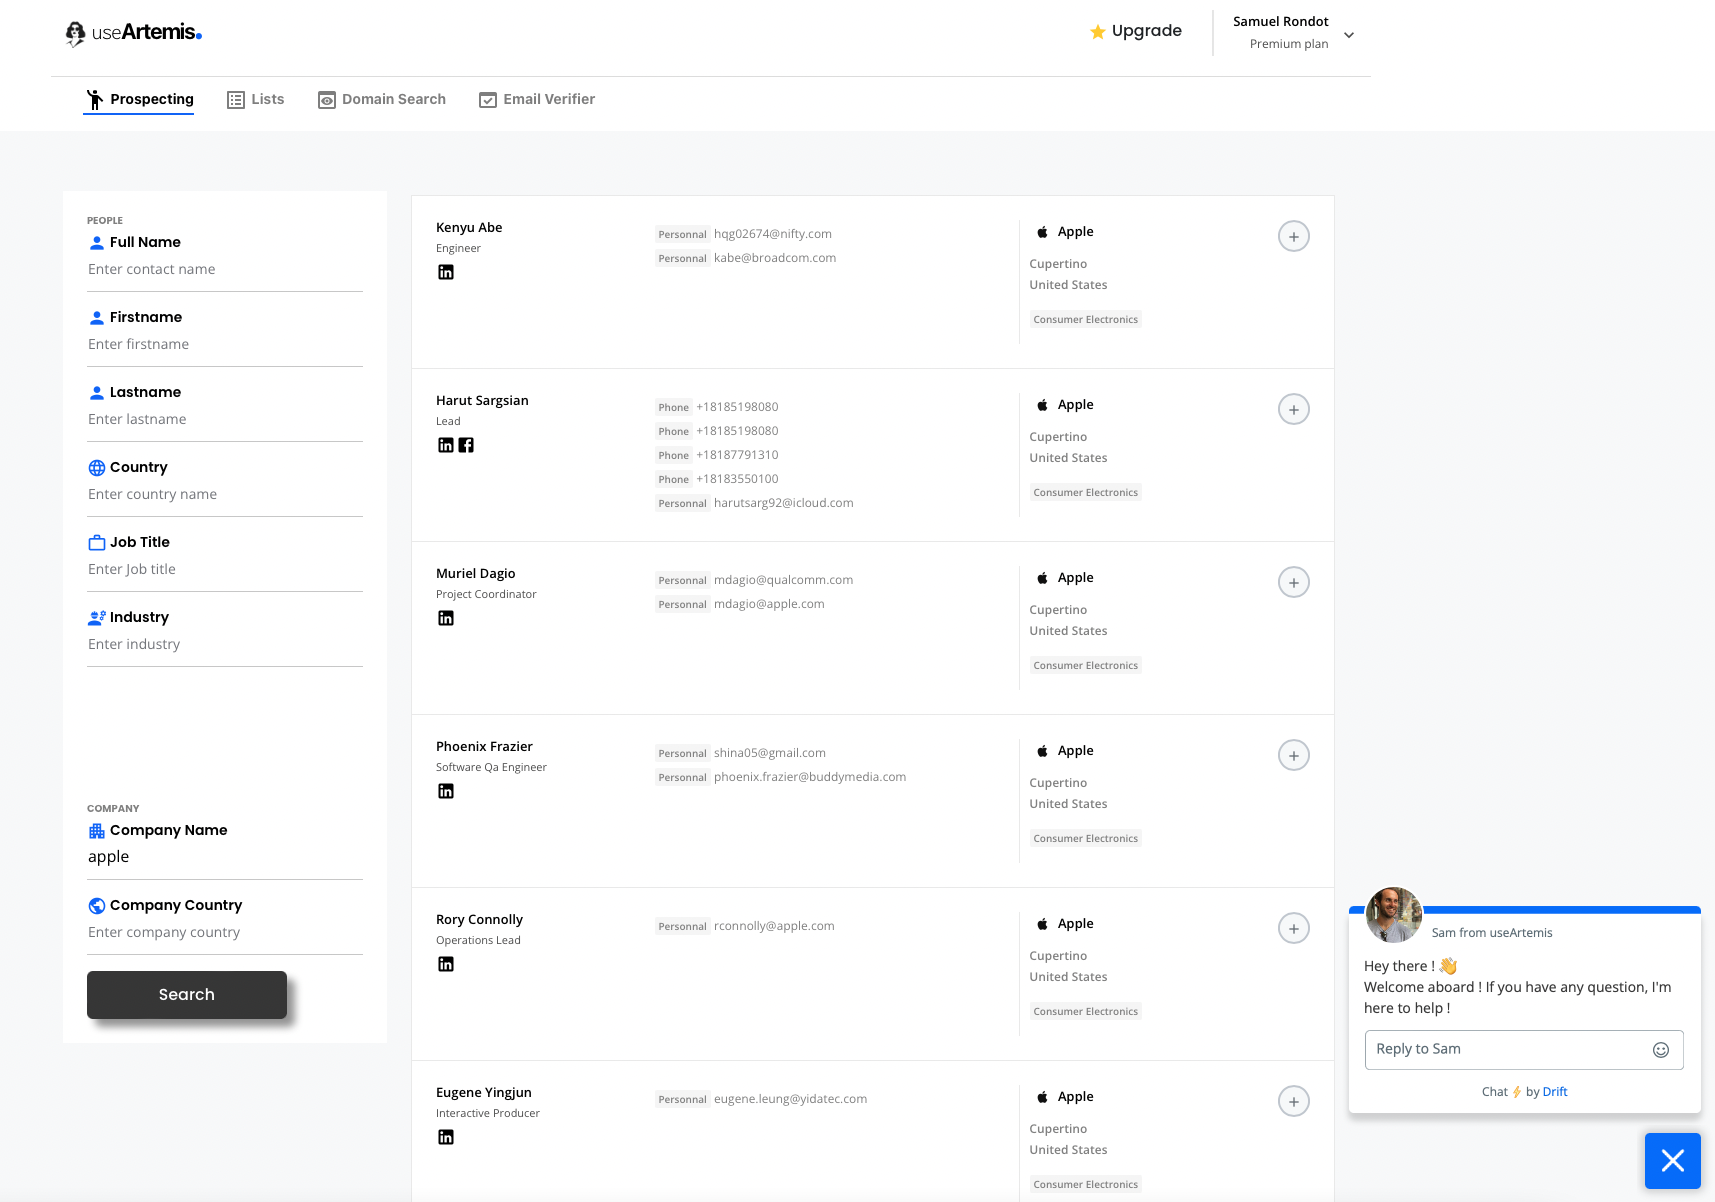This screenshot has width=1715, height=1202.
Task: Click the name Muriel Dagio
Action: pos(476,573)
